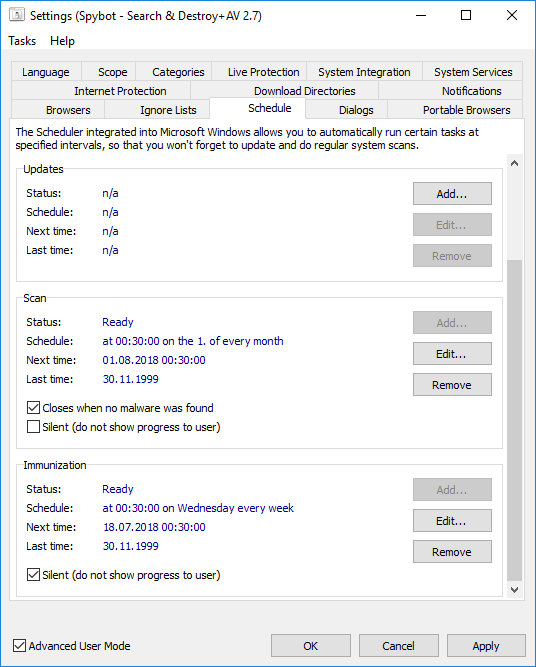Open the System Services tab
The image size is (536, 667).
pyautogui.click(x=473, y=72)
